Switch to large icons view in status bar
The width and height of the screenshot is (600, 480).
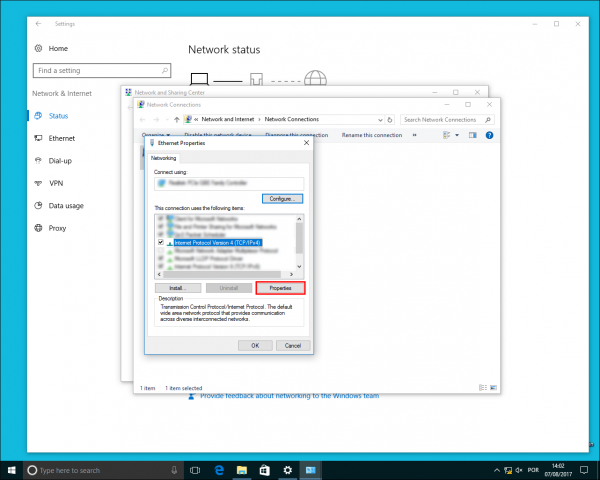click(x=493, y=388)
